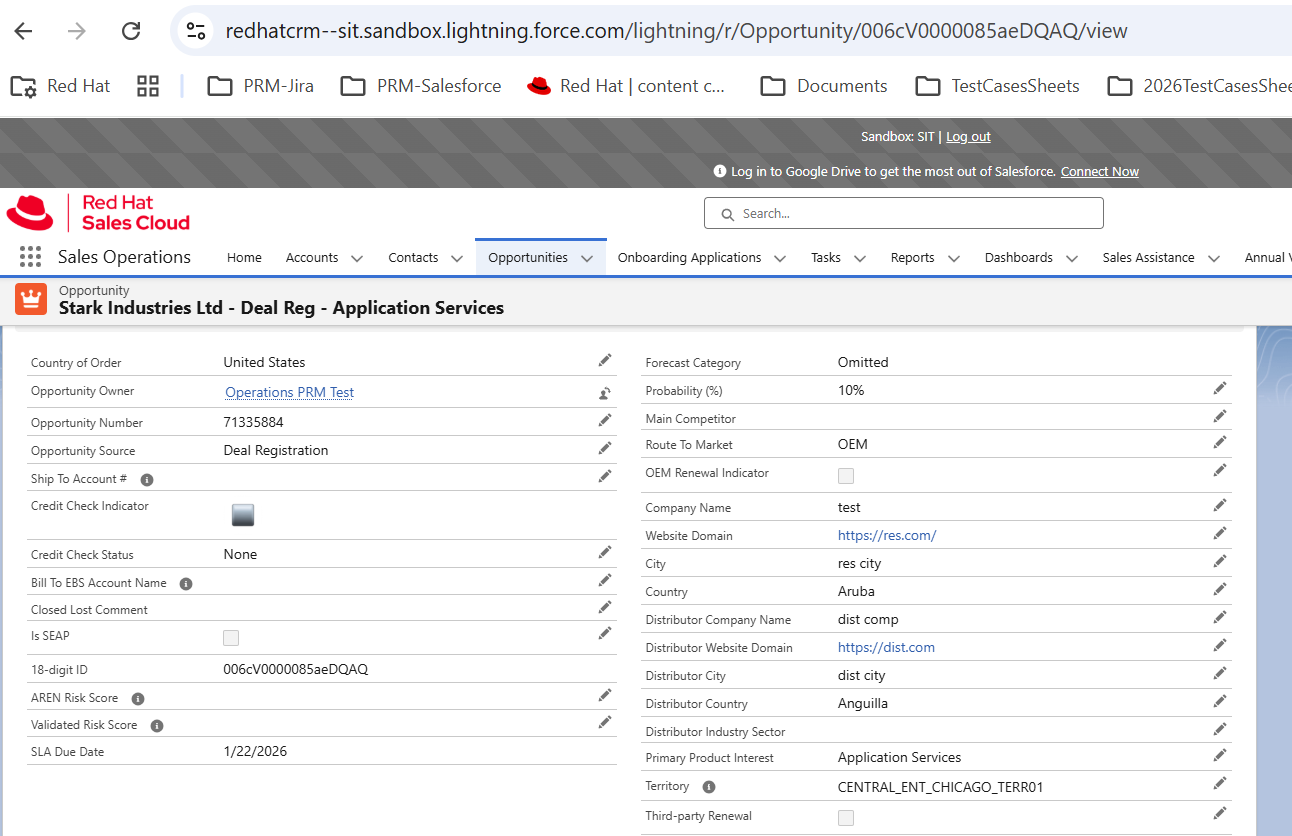
Task: Edit Validated Risk Score pencil icon
Action: tap(605, 722)
